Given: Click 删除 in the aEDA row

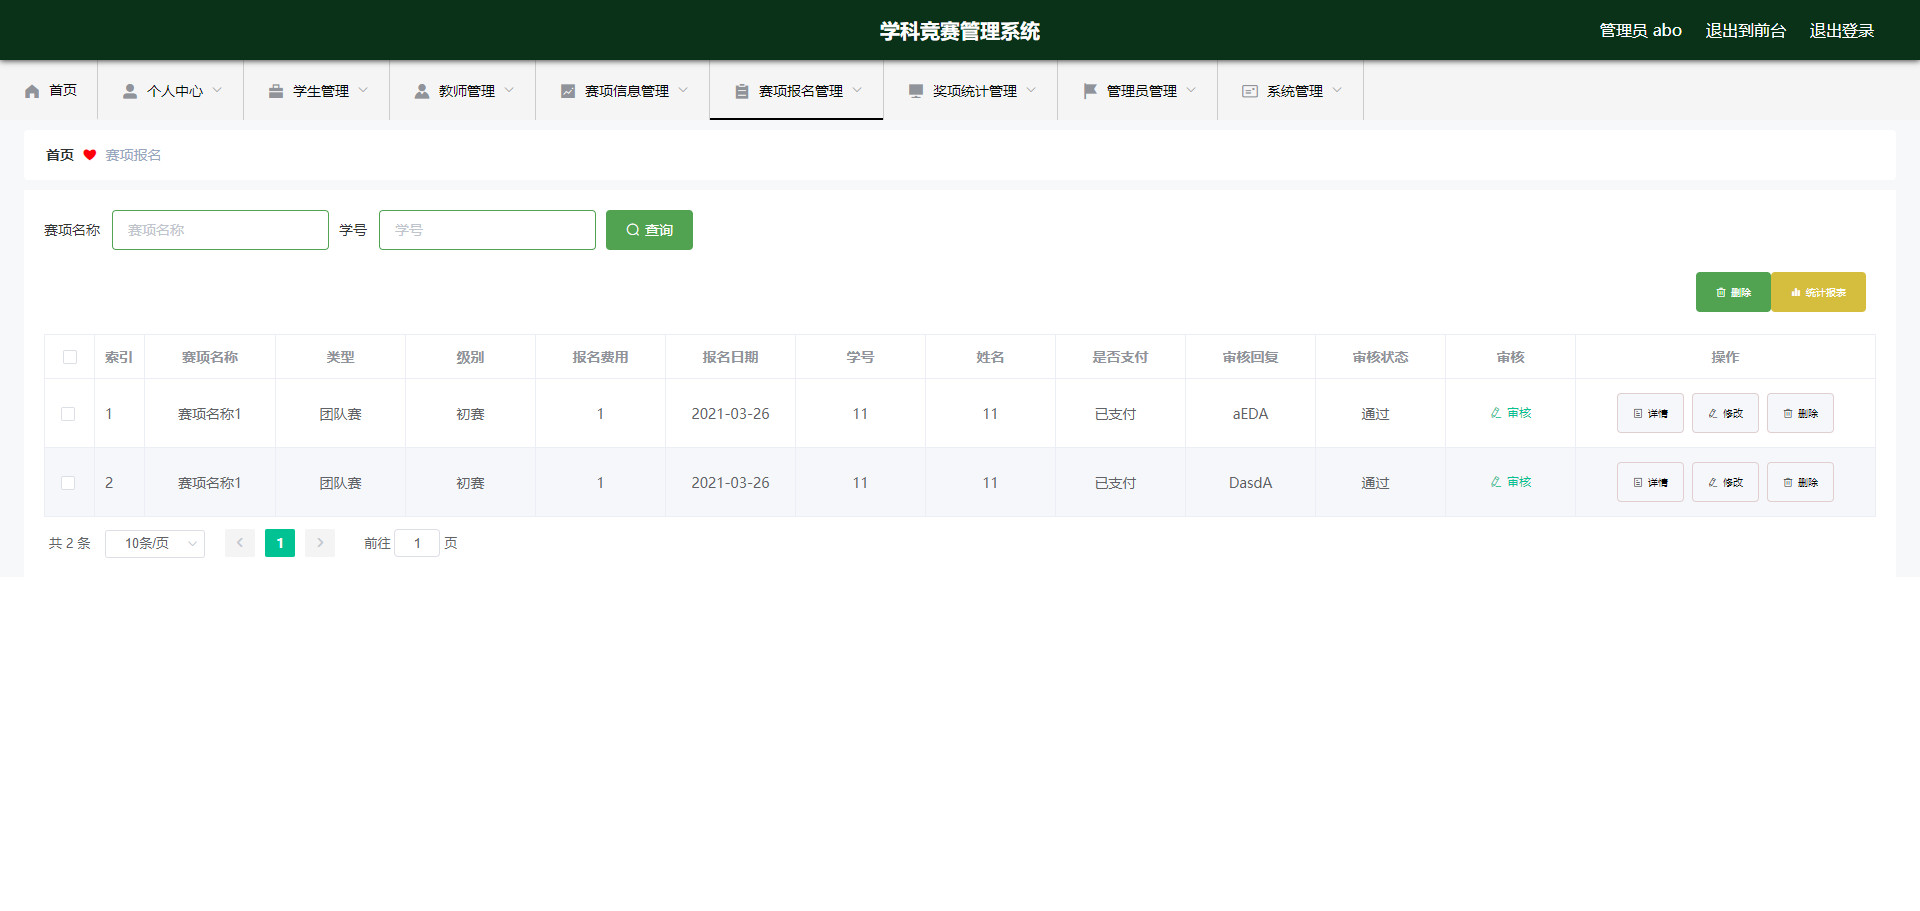Looking at the screenshot, I should pyautogui.click(x=1800, y=413).
